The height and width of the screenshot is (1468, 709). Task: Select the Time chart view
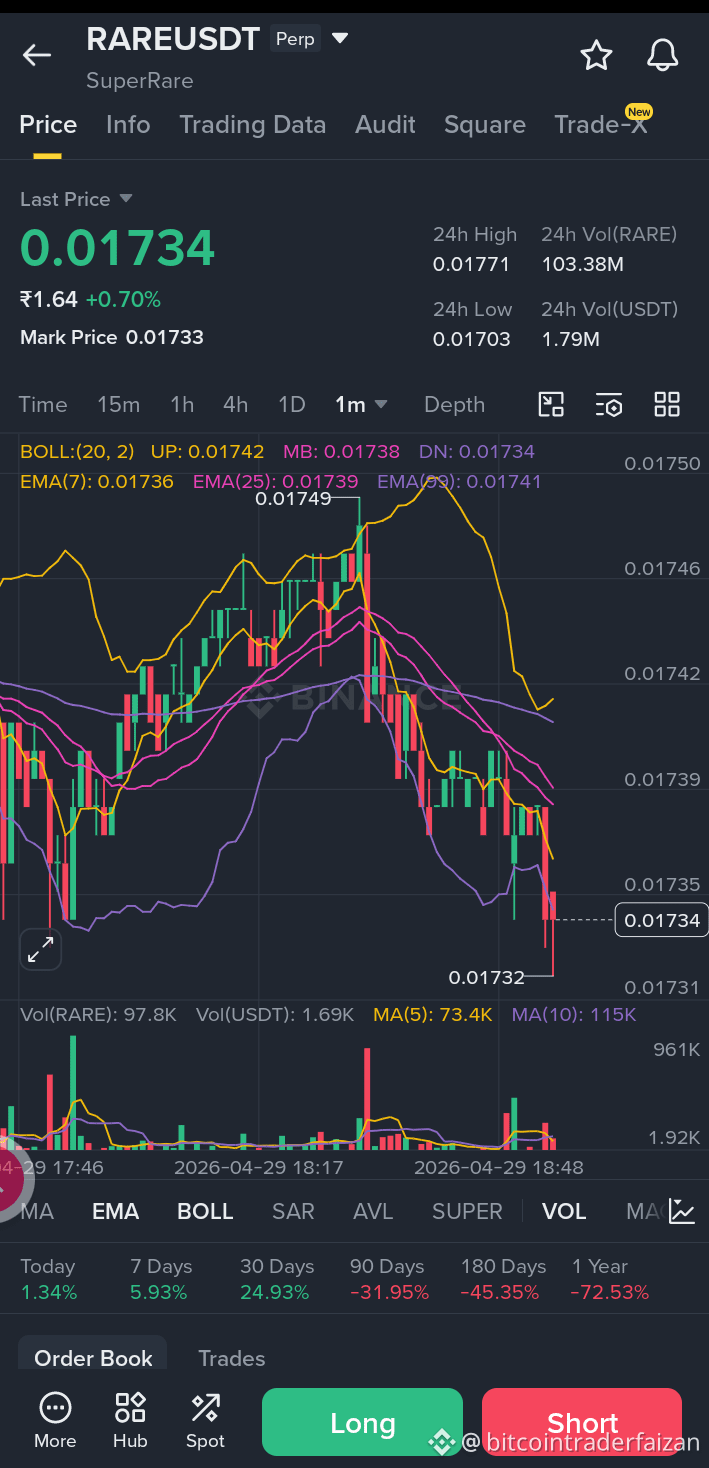click(43, 404)
